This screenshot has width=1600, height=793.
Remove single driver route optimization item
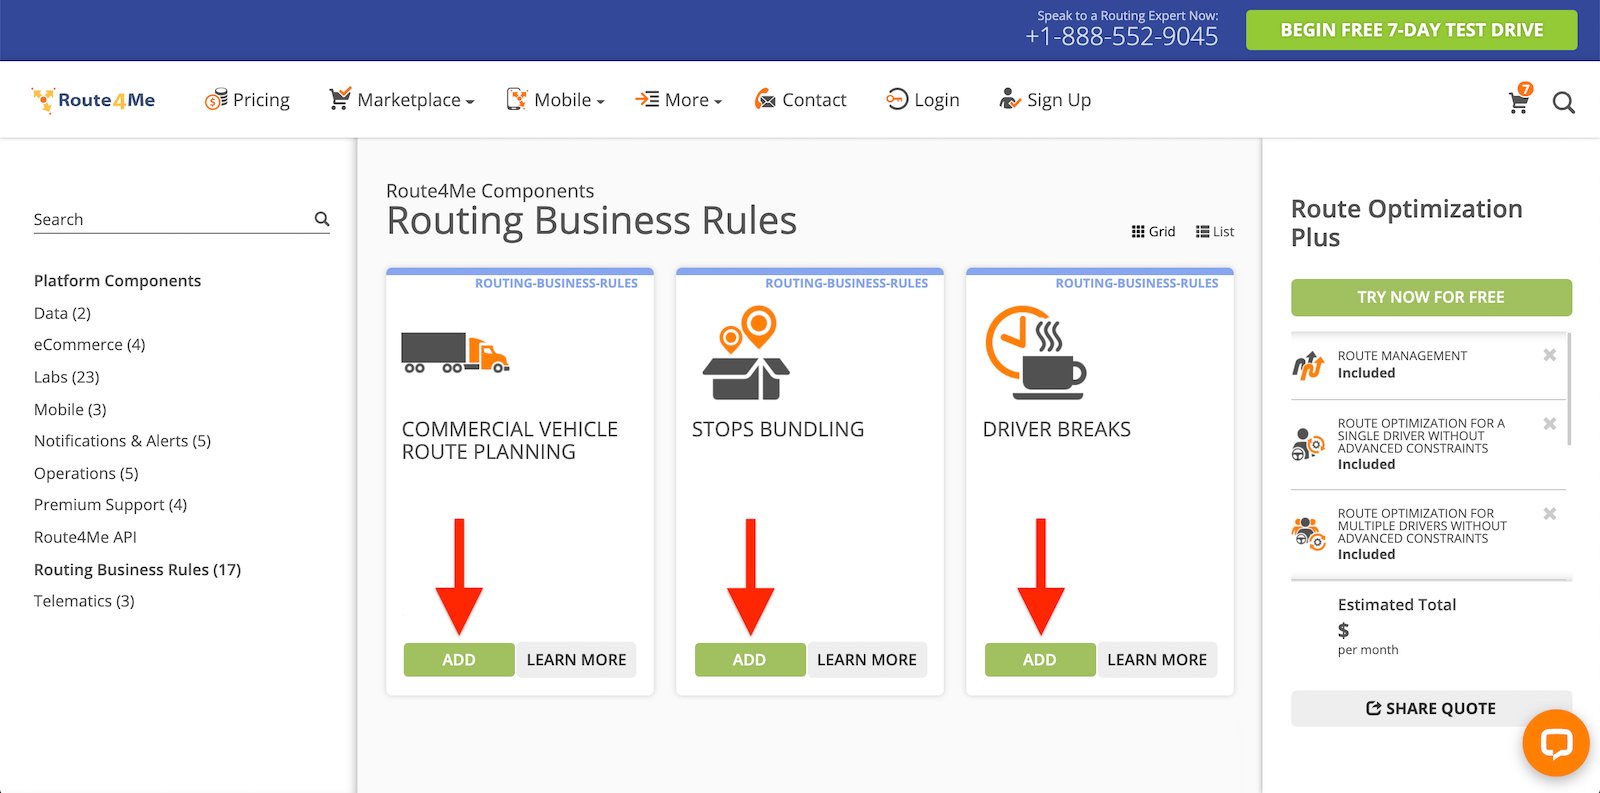click(x=1549, y=423)
